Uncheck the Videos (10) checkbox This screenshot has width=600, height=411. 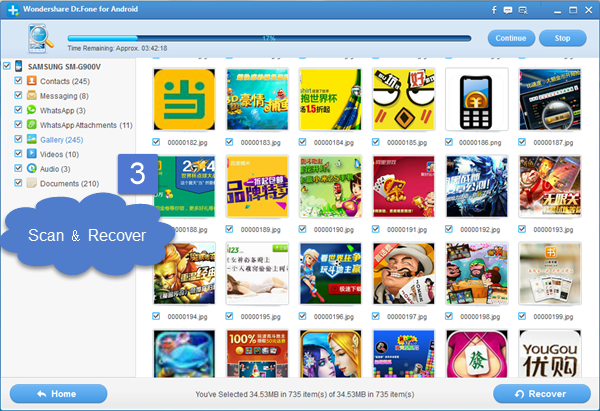click(18, 153)
